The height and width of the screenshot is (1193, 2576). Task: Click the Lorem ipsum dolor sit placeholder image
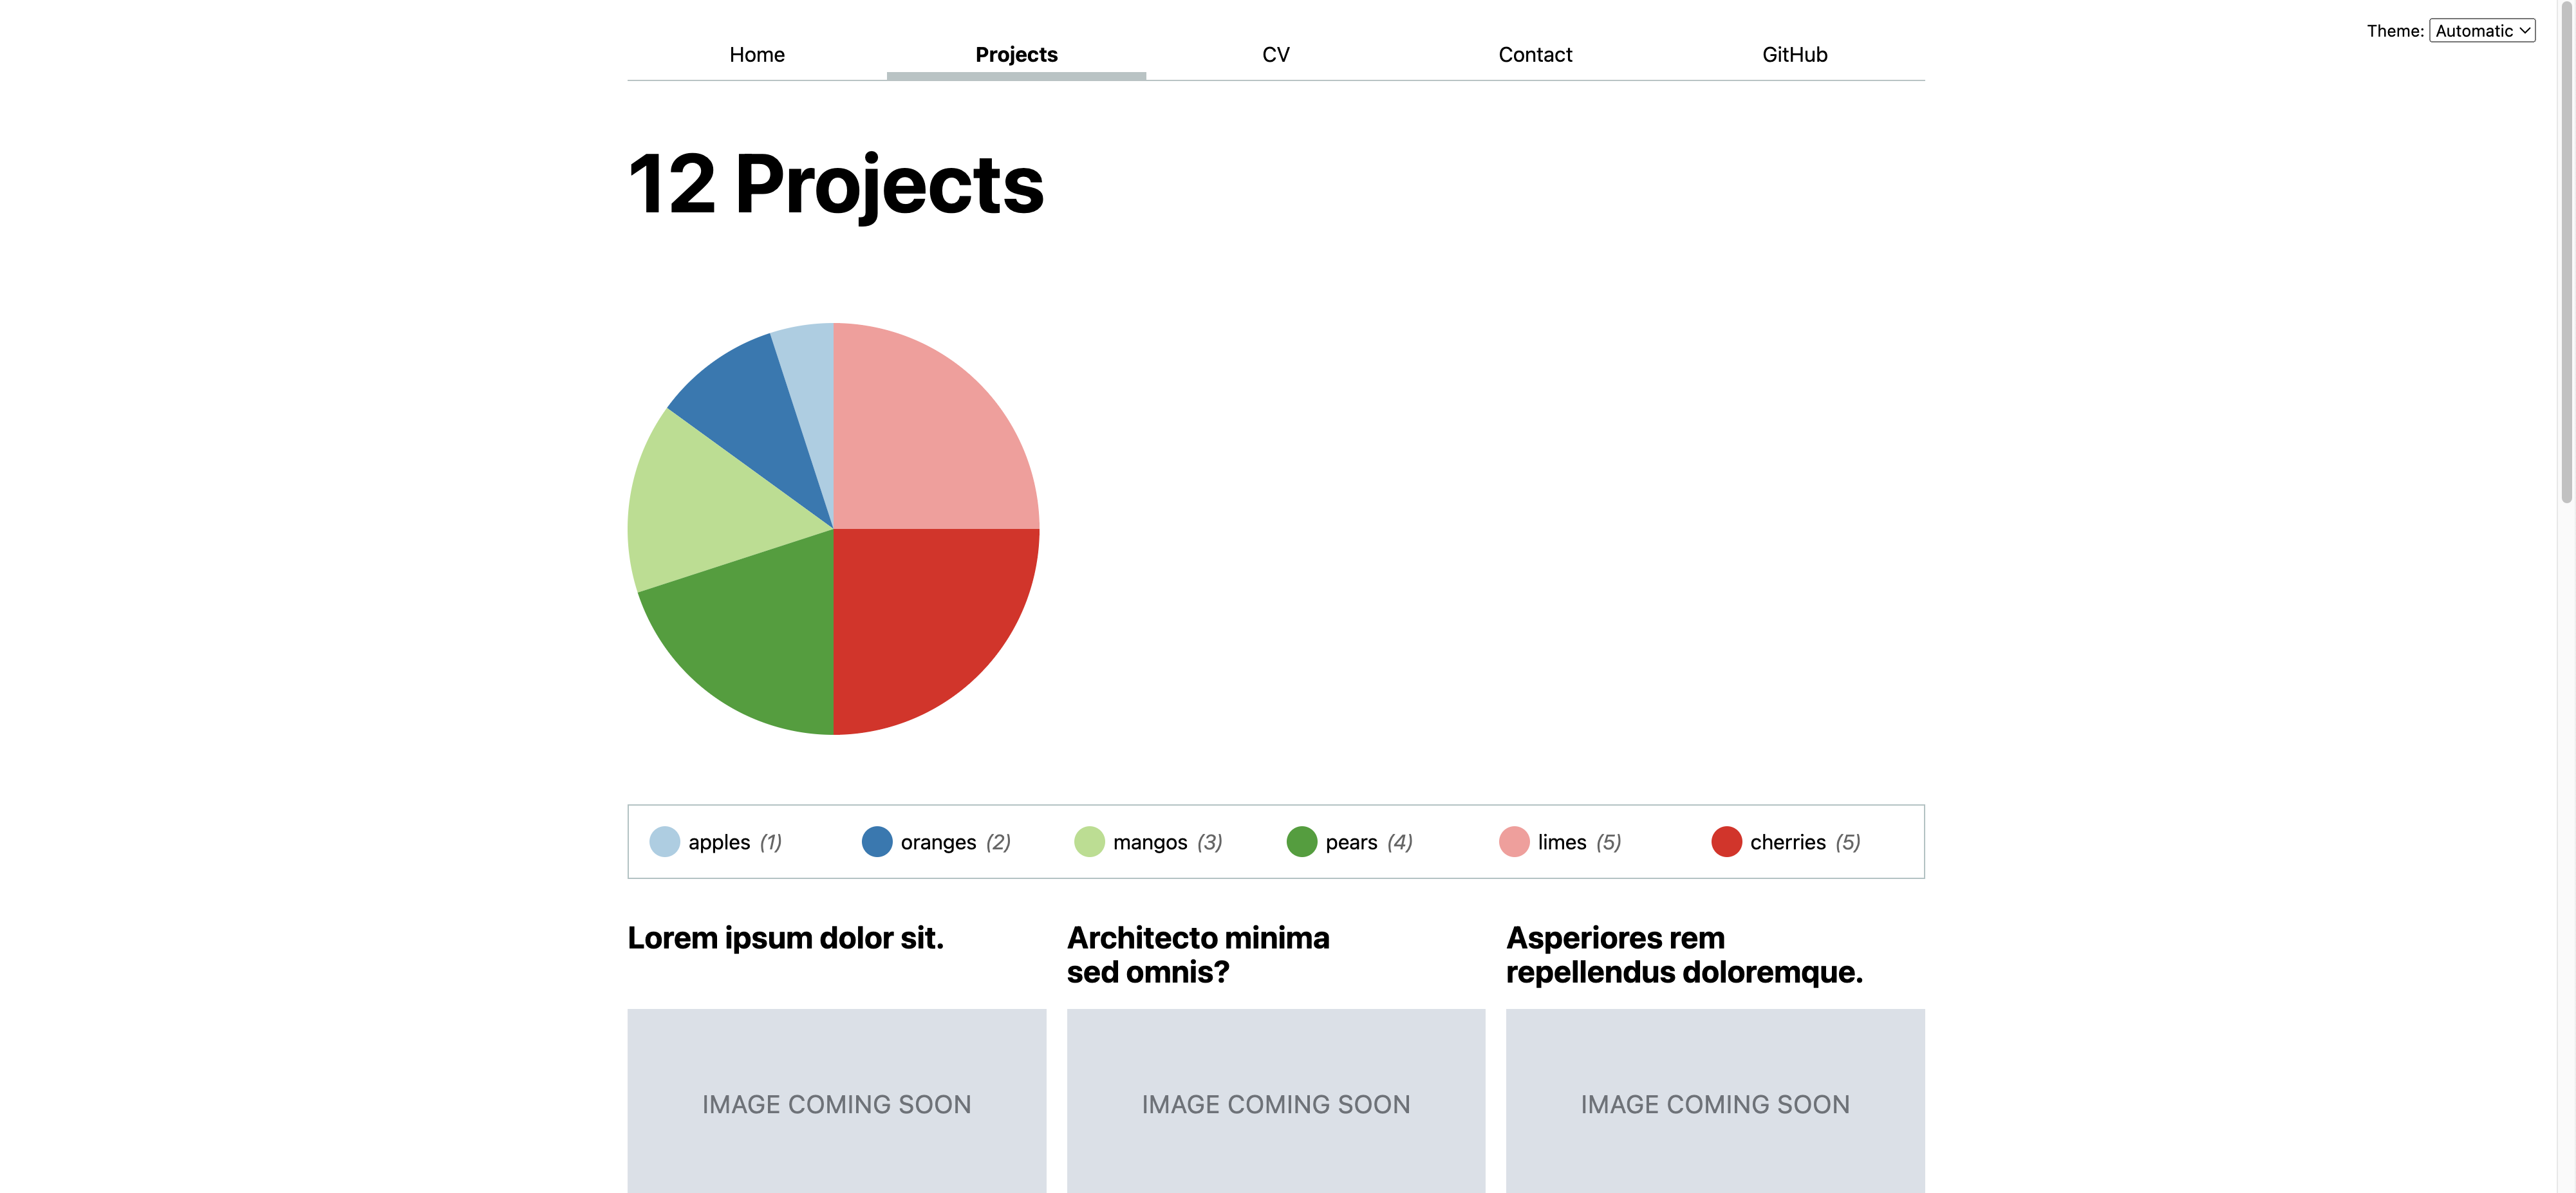click(x=836, y=1100)
